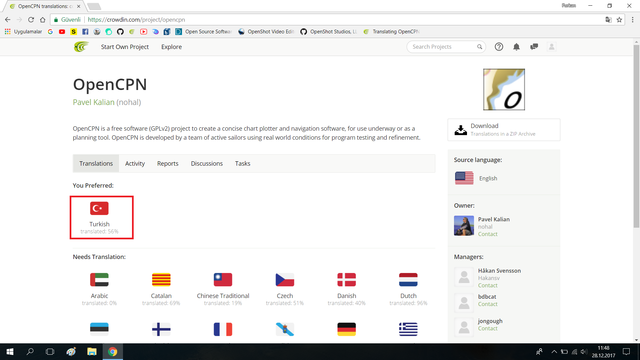Viewport: 640px width, 360px height.
Task: Click the volume icon in system tray
Action: (x=584, y=352)
